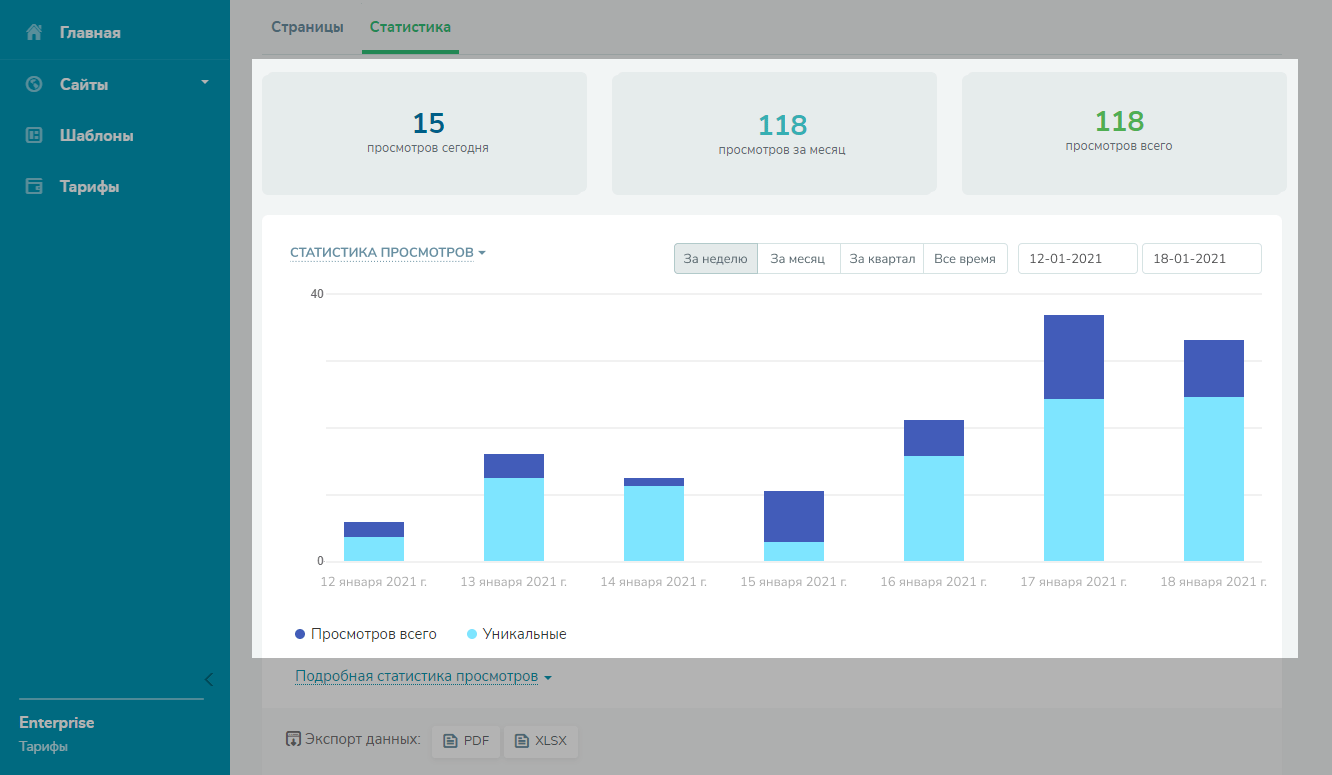Open the Статистика просмотров dropdown
Screen dimensions: 1332x775
pyautogui.click(x=388, y=253)
